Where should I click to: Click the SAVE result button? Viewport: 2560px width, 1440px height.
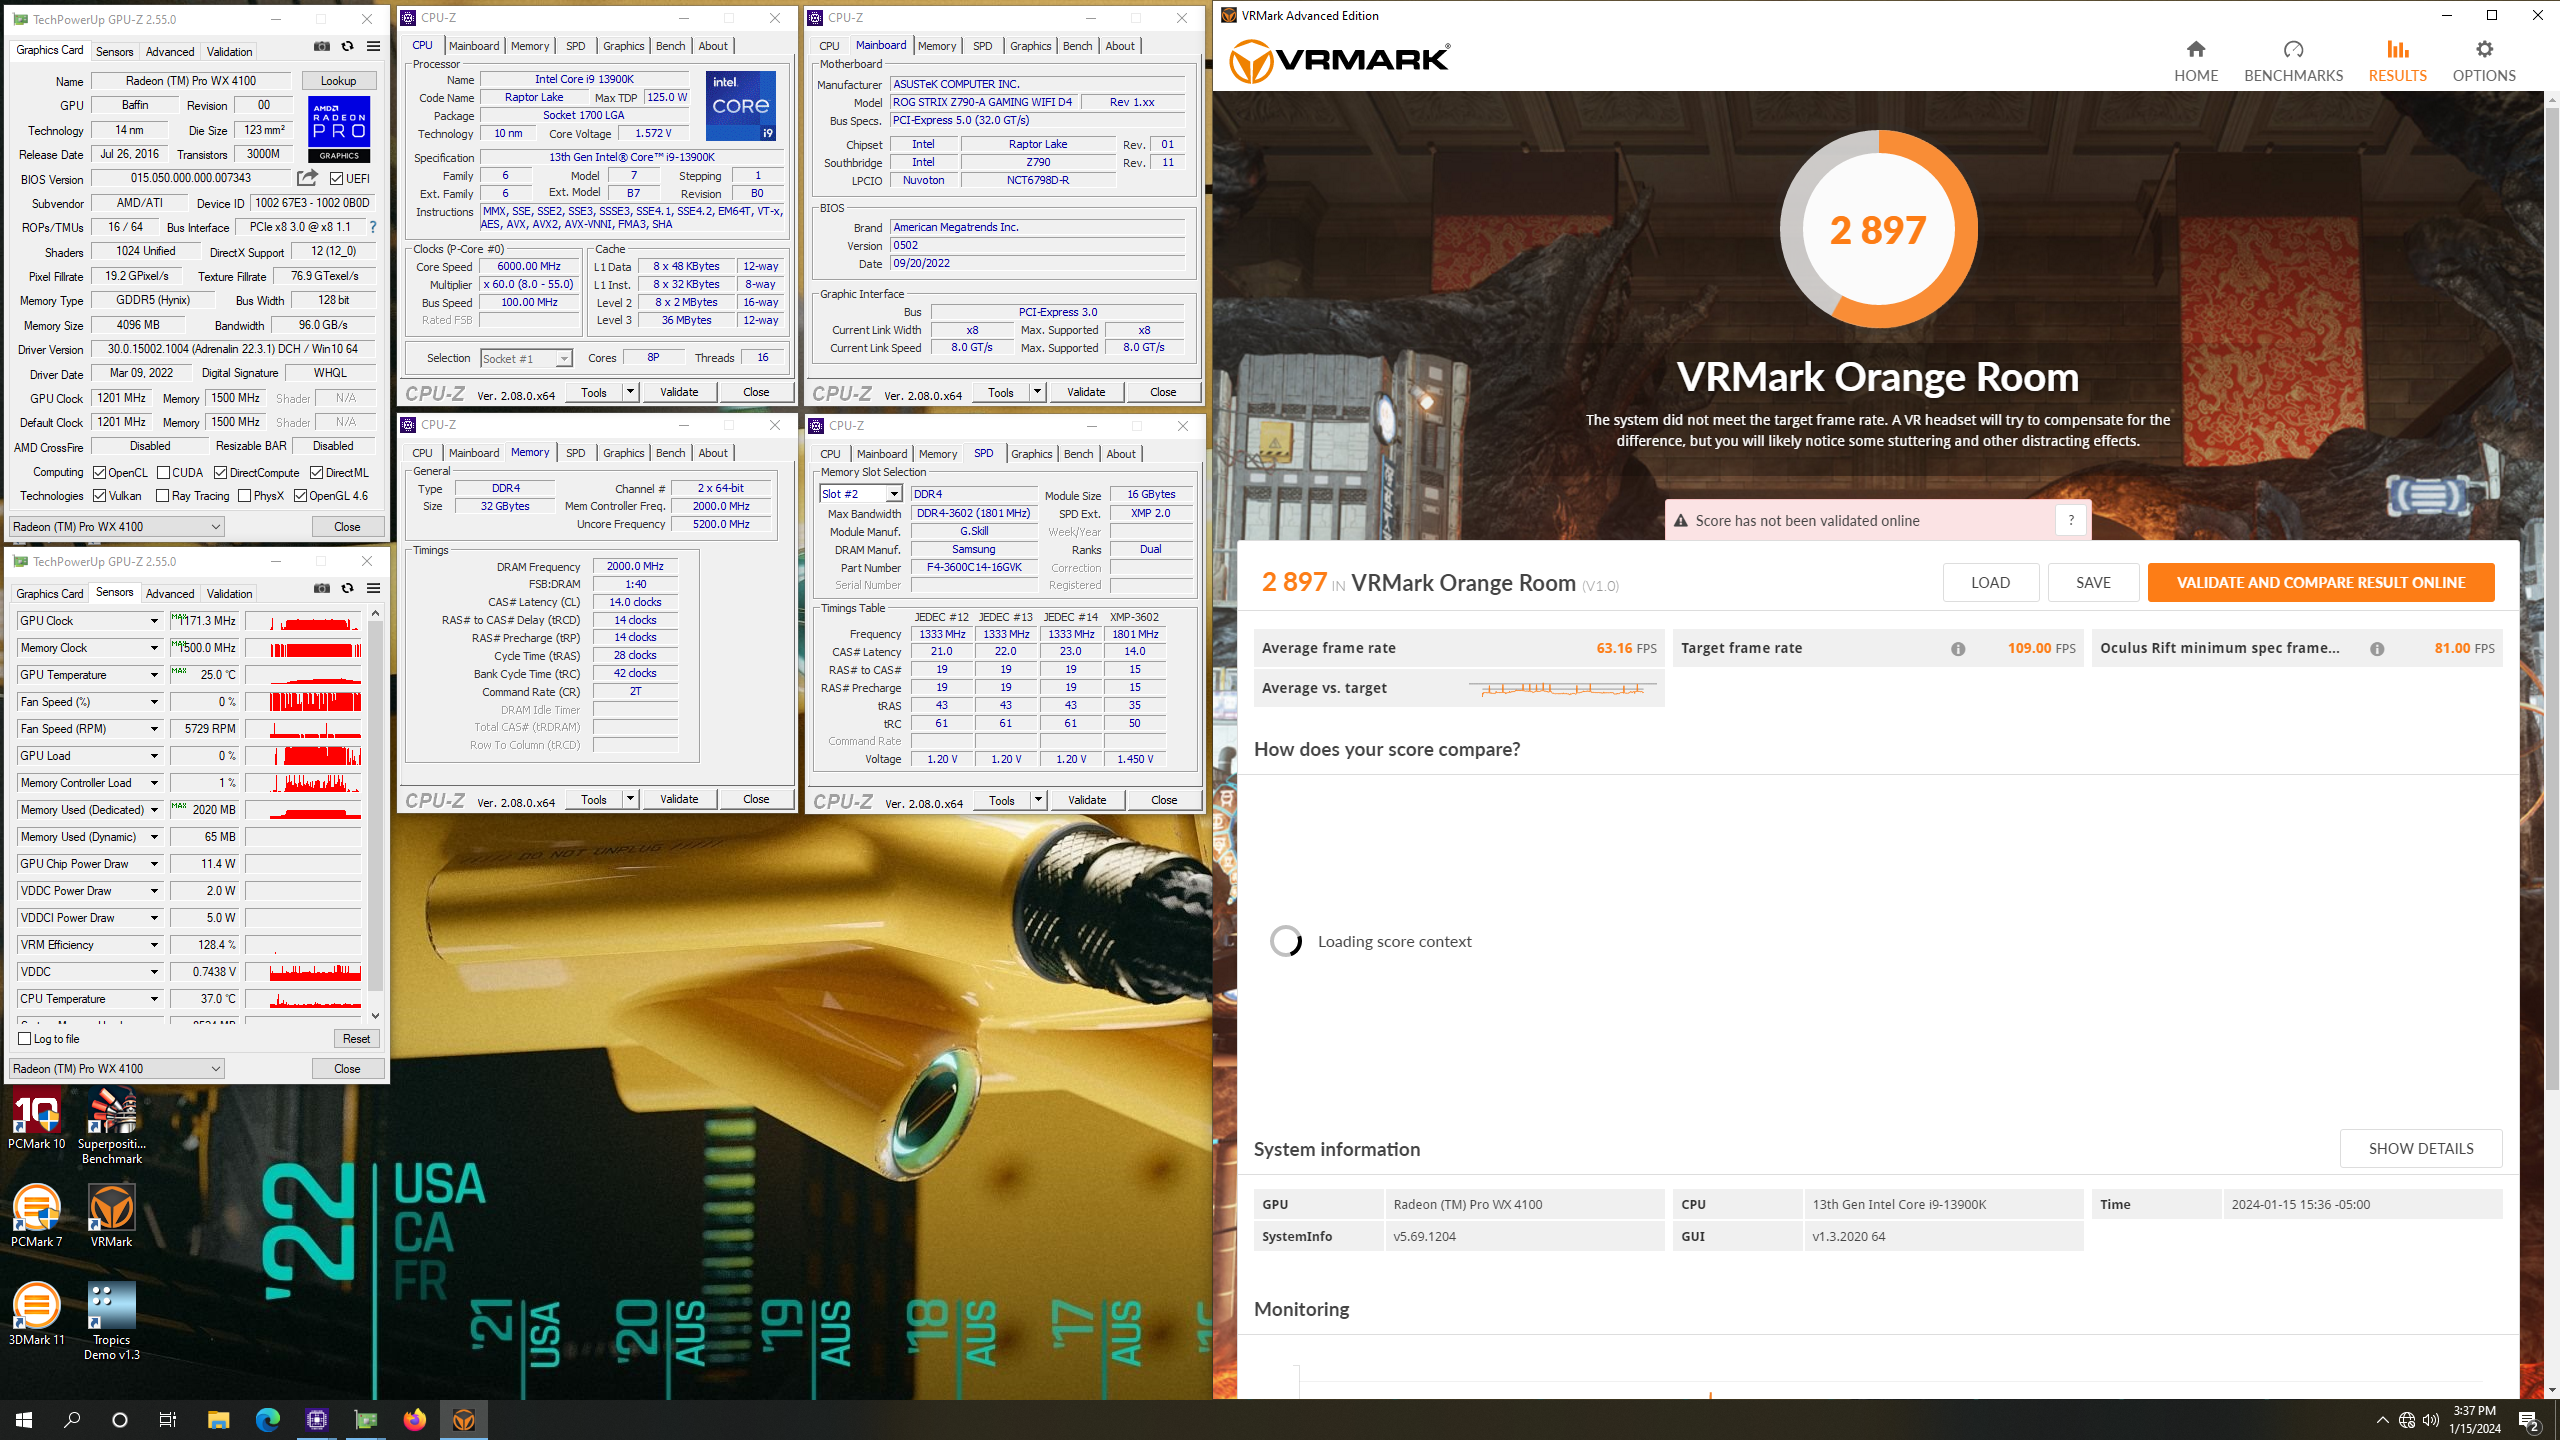(x=2093, y=582)
